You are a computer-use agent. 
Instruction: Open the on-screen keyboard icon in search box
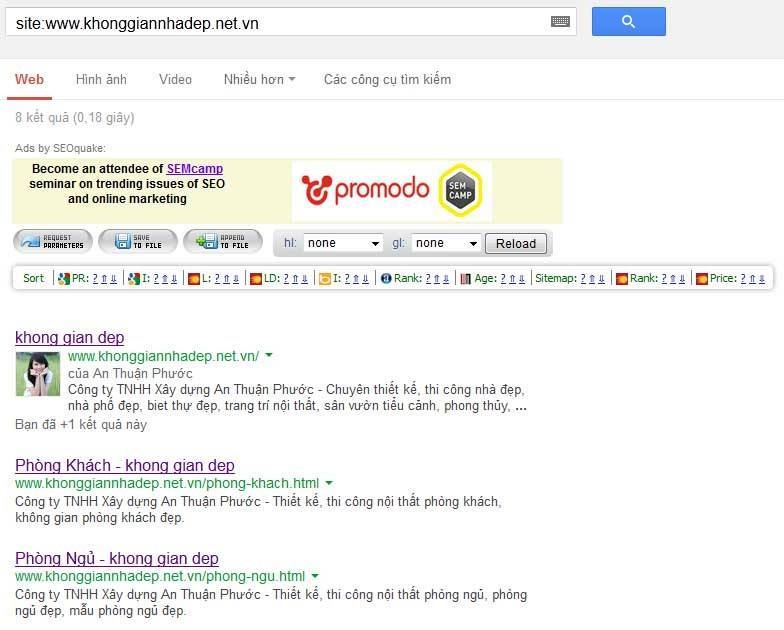click(560, 22)
